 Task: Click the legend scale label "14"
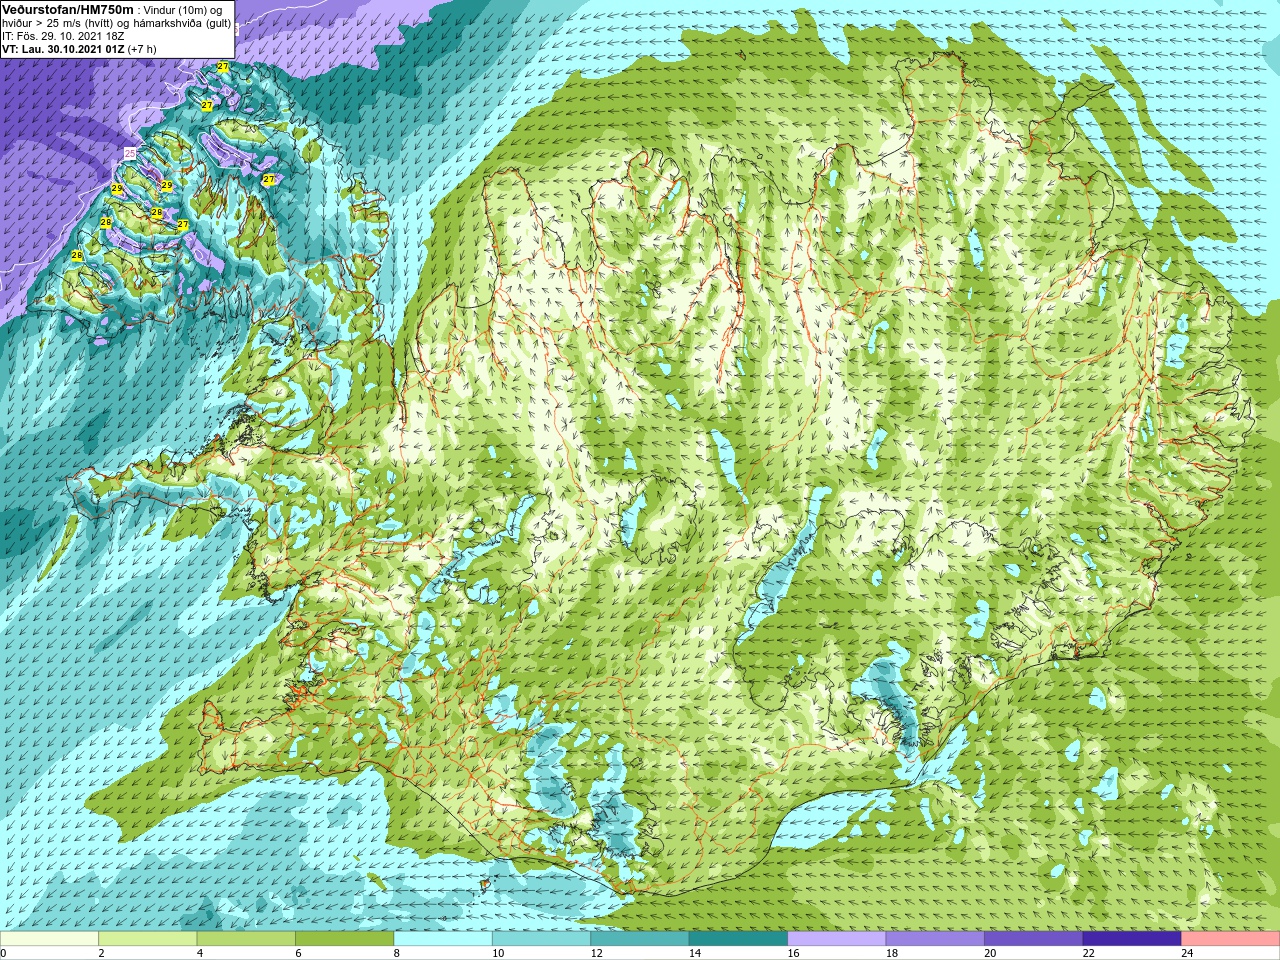point(695,953)
